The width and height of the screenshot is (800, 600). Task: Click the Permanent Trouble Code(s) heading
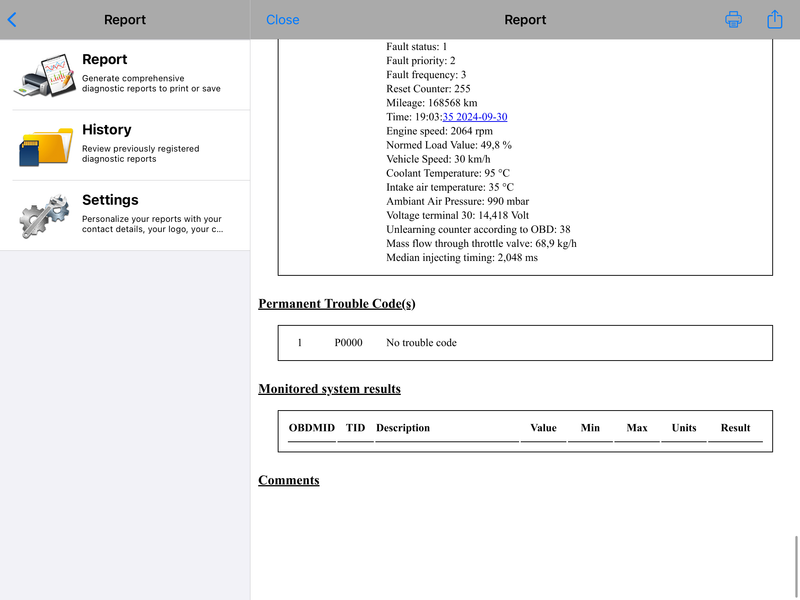337,304
